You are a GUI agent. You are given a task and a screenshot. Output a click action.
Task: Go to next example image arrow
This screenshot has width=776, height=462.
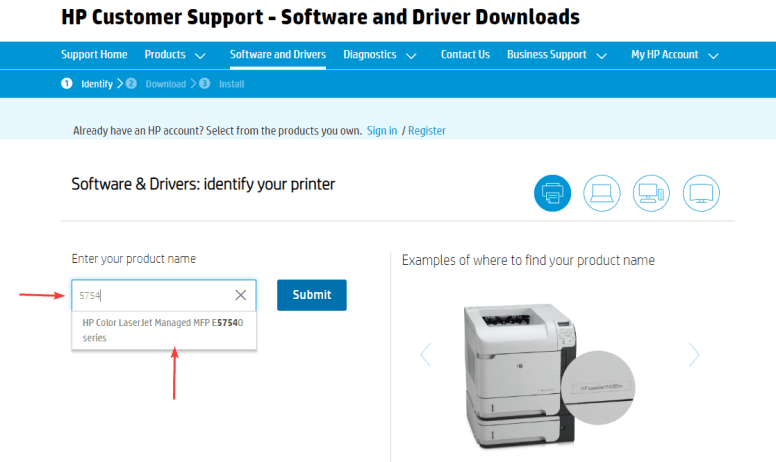tap(694, 354)
